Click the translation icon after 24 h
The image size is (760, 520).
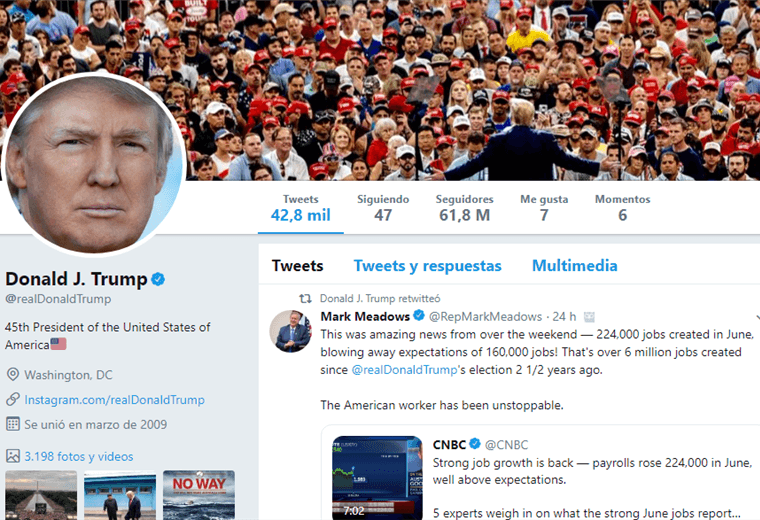coord(589,317)
